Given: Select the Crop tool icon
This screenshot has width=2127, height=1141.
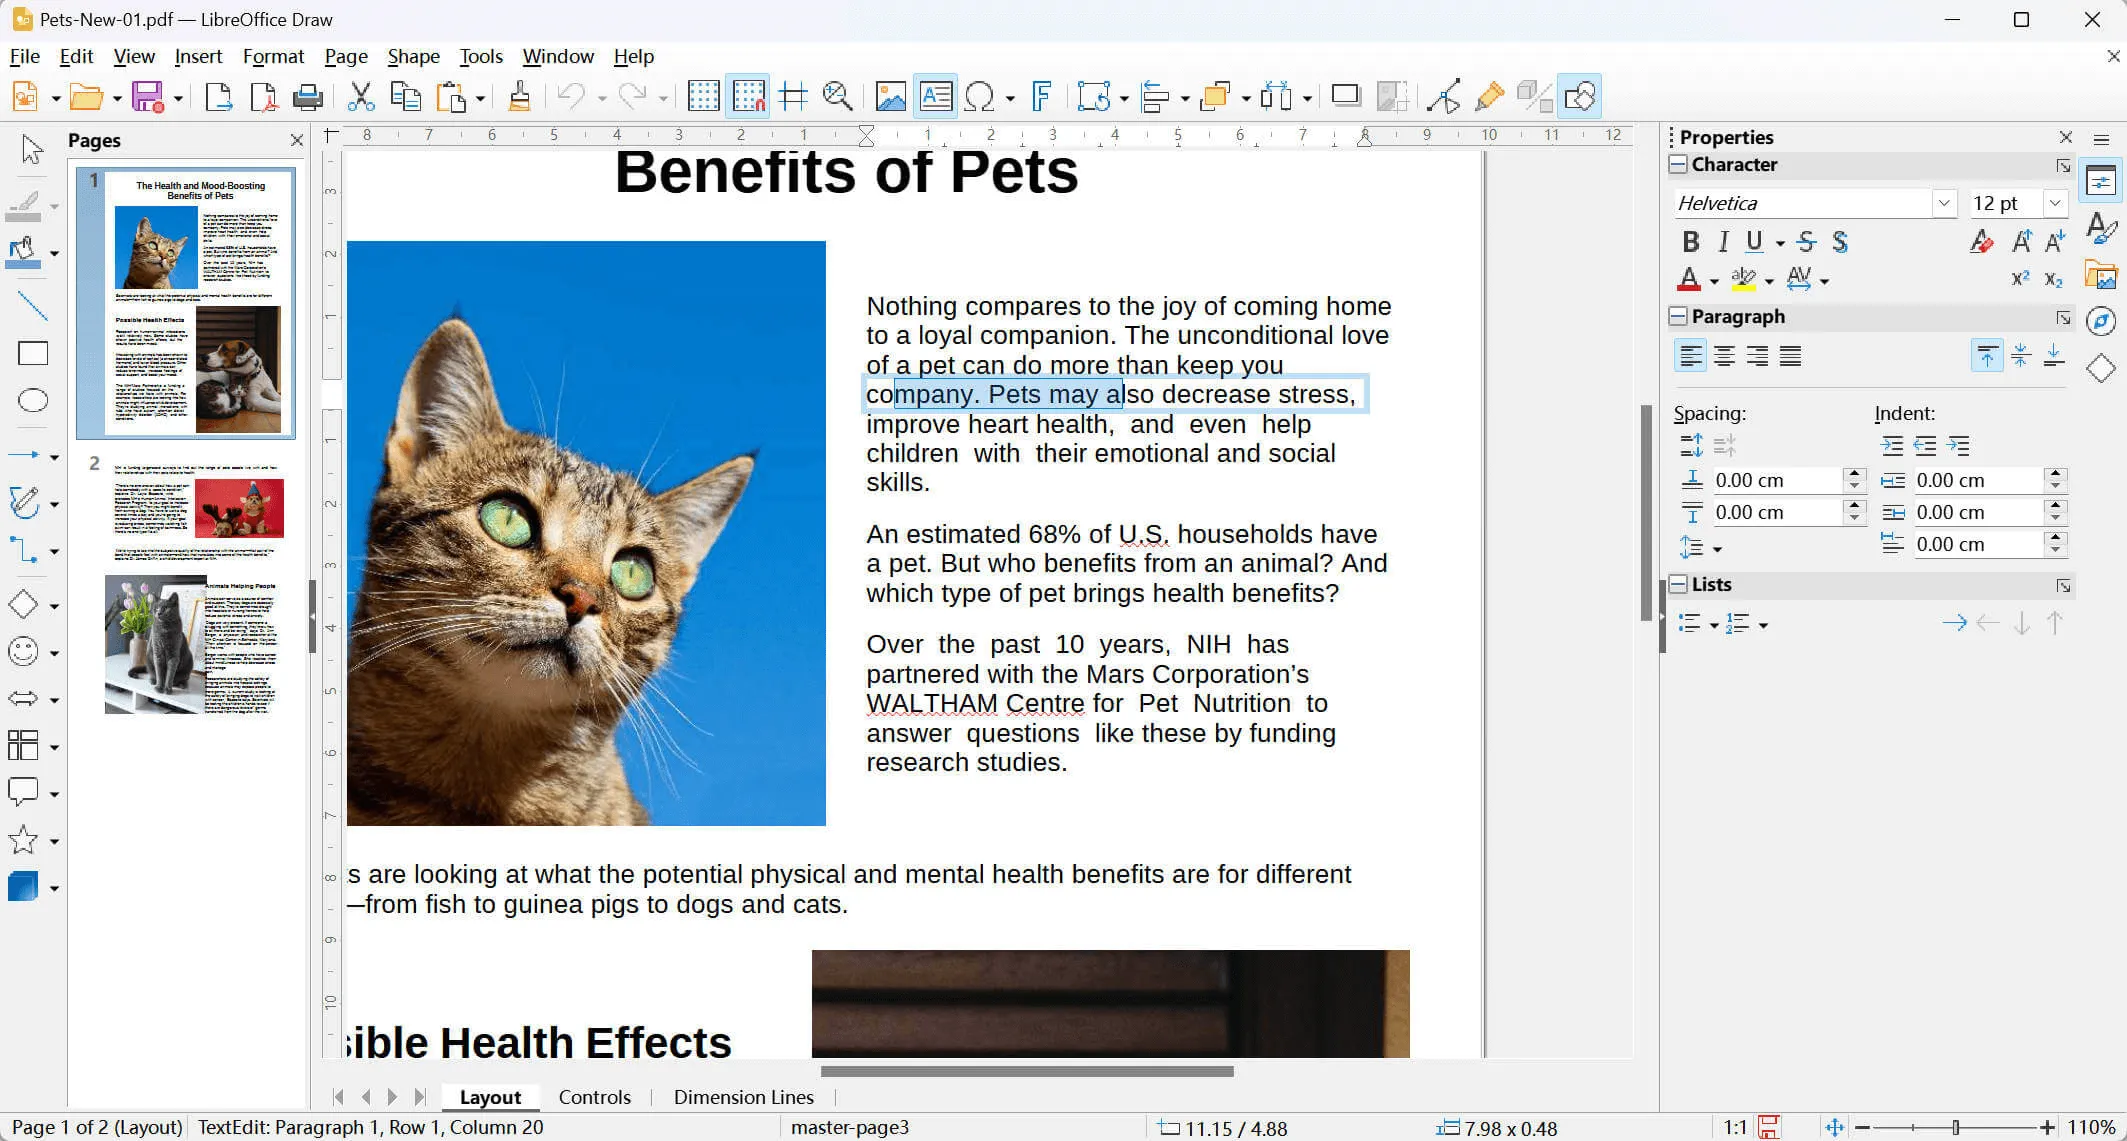Looking at the screenshot, I should click(x=1391, y=94).
